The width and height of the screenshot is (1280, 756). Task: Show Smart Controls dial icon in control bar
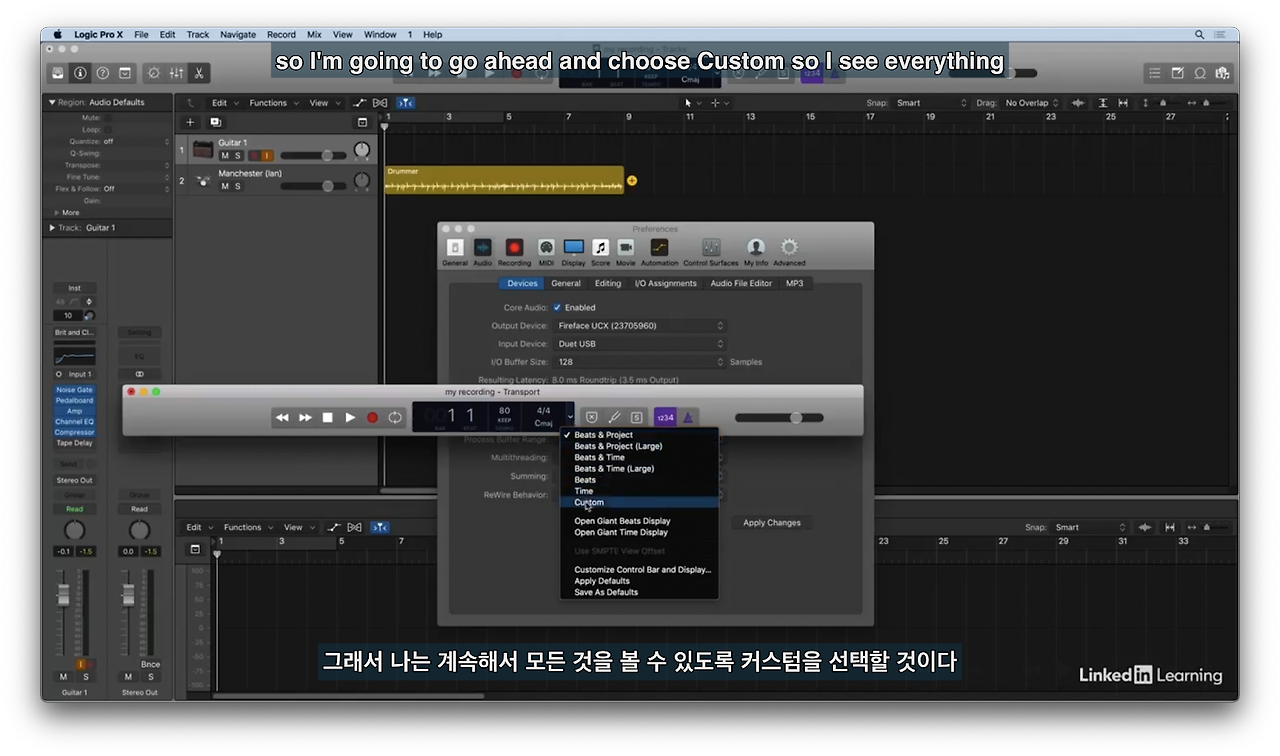(x=153, y=73)
